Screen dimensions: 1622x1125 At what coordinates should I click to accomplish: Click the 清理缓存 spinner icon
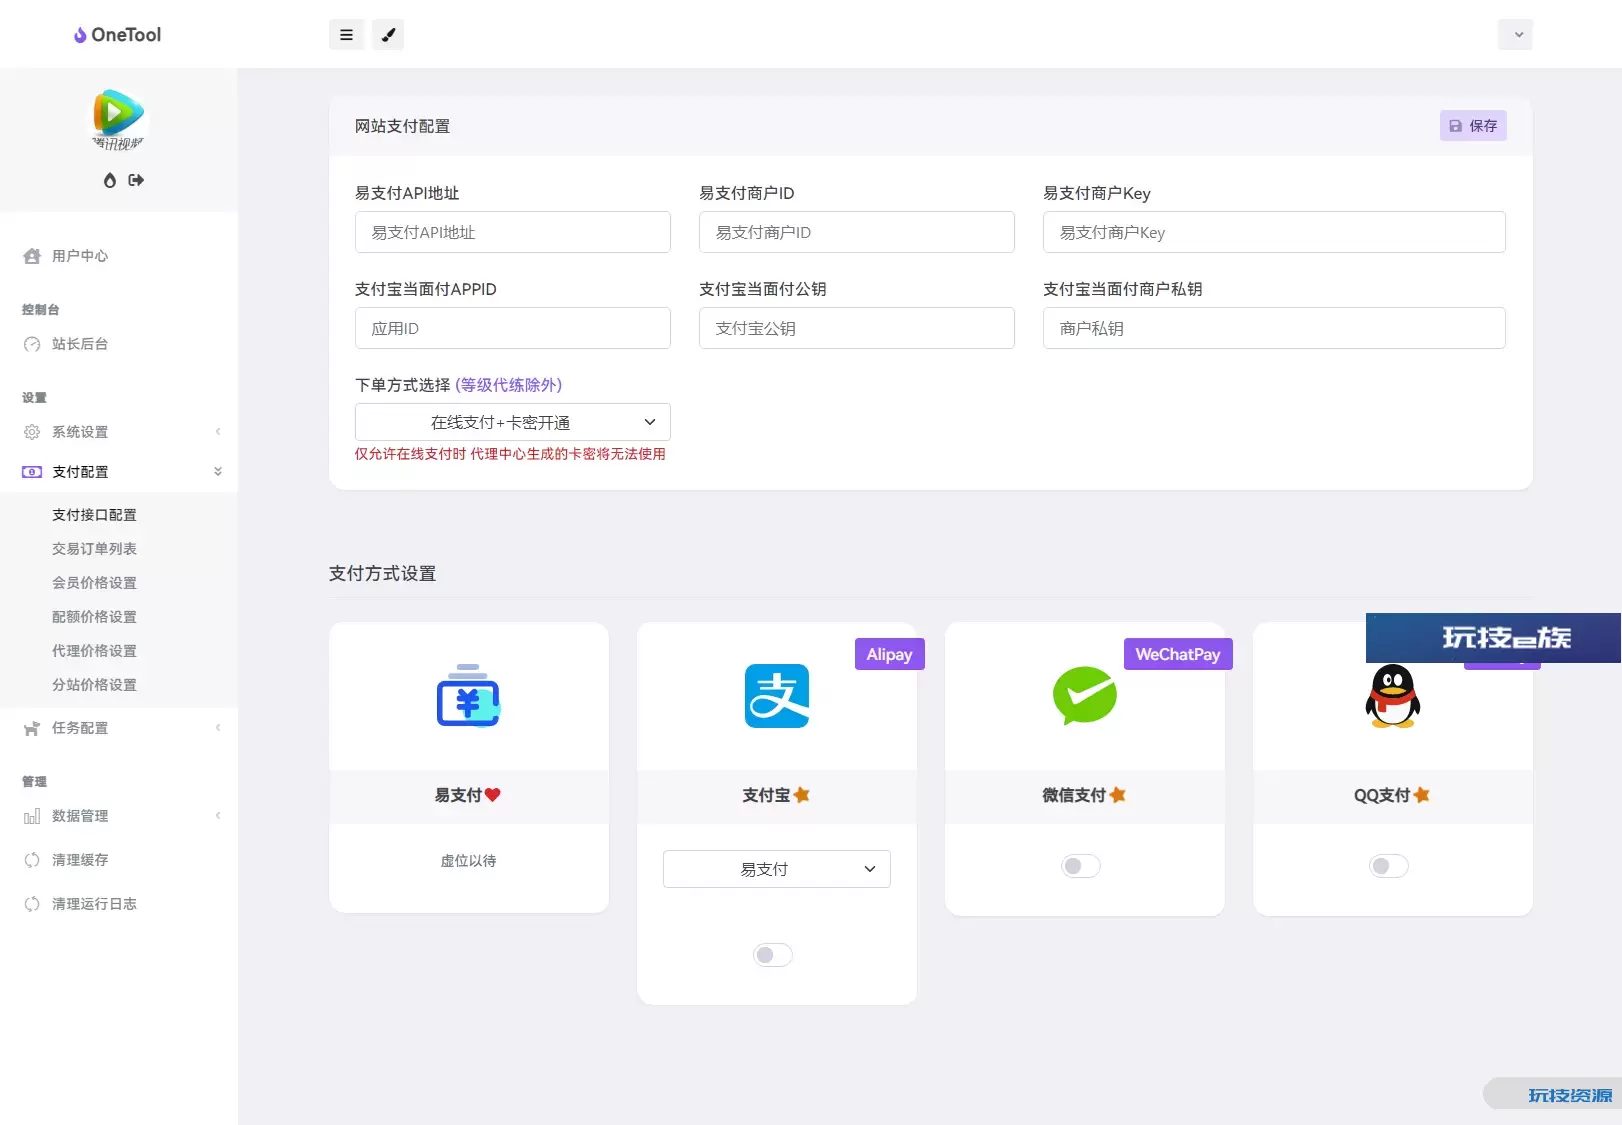(32, 860)
